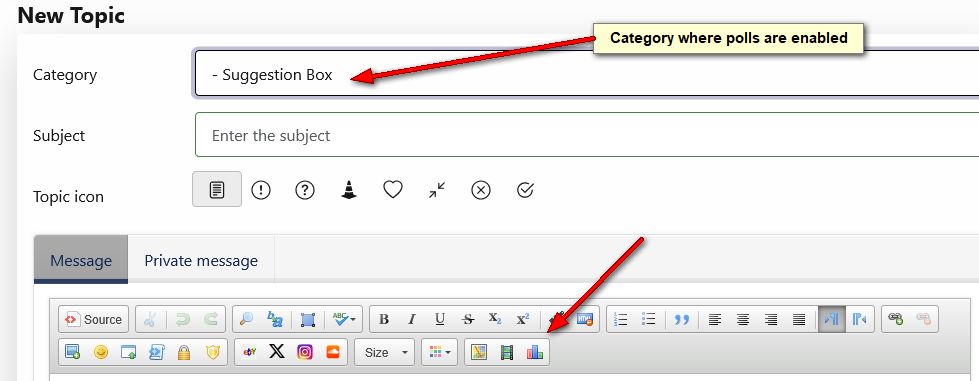Insert a poll using the bar chart icon
Screen dimensions: 979x381
(x=535, y=352)
